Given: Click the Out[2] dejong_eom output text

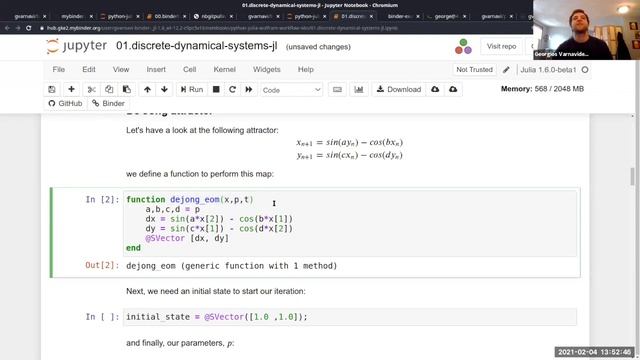Looking at the screenshot, I should point(231,266).
